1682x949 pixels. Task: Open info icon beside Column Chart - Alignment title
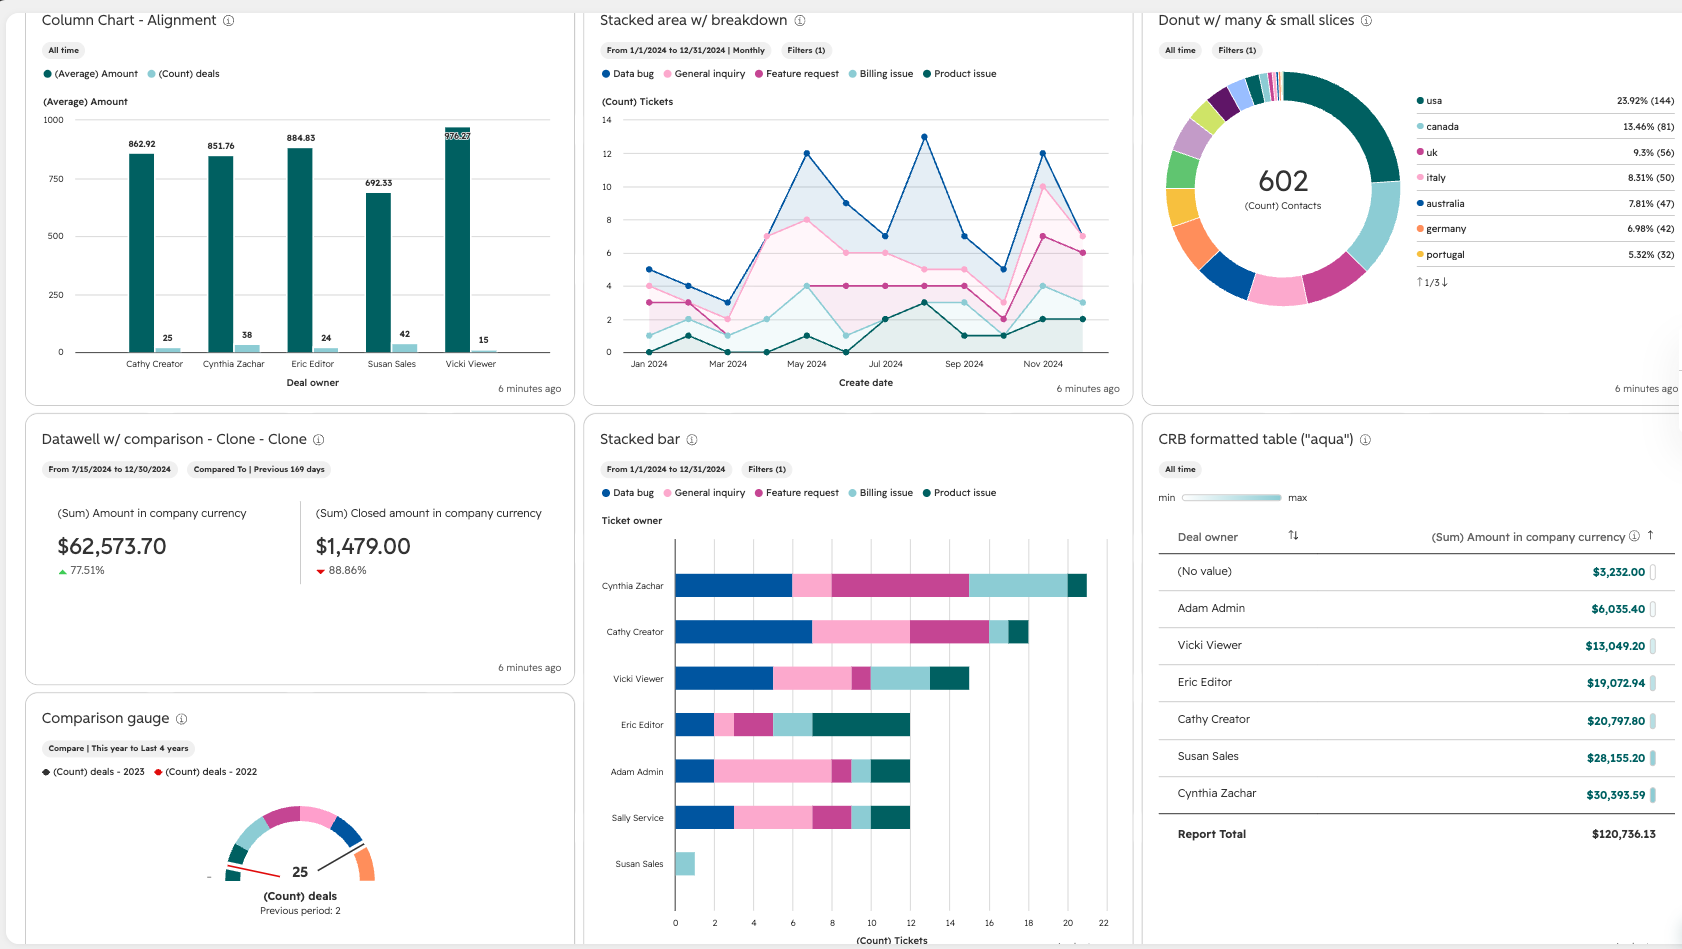229,21
